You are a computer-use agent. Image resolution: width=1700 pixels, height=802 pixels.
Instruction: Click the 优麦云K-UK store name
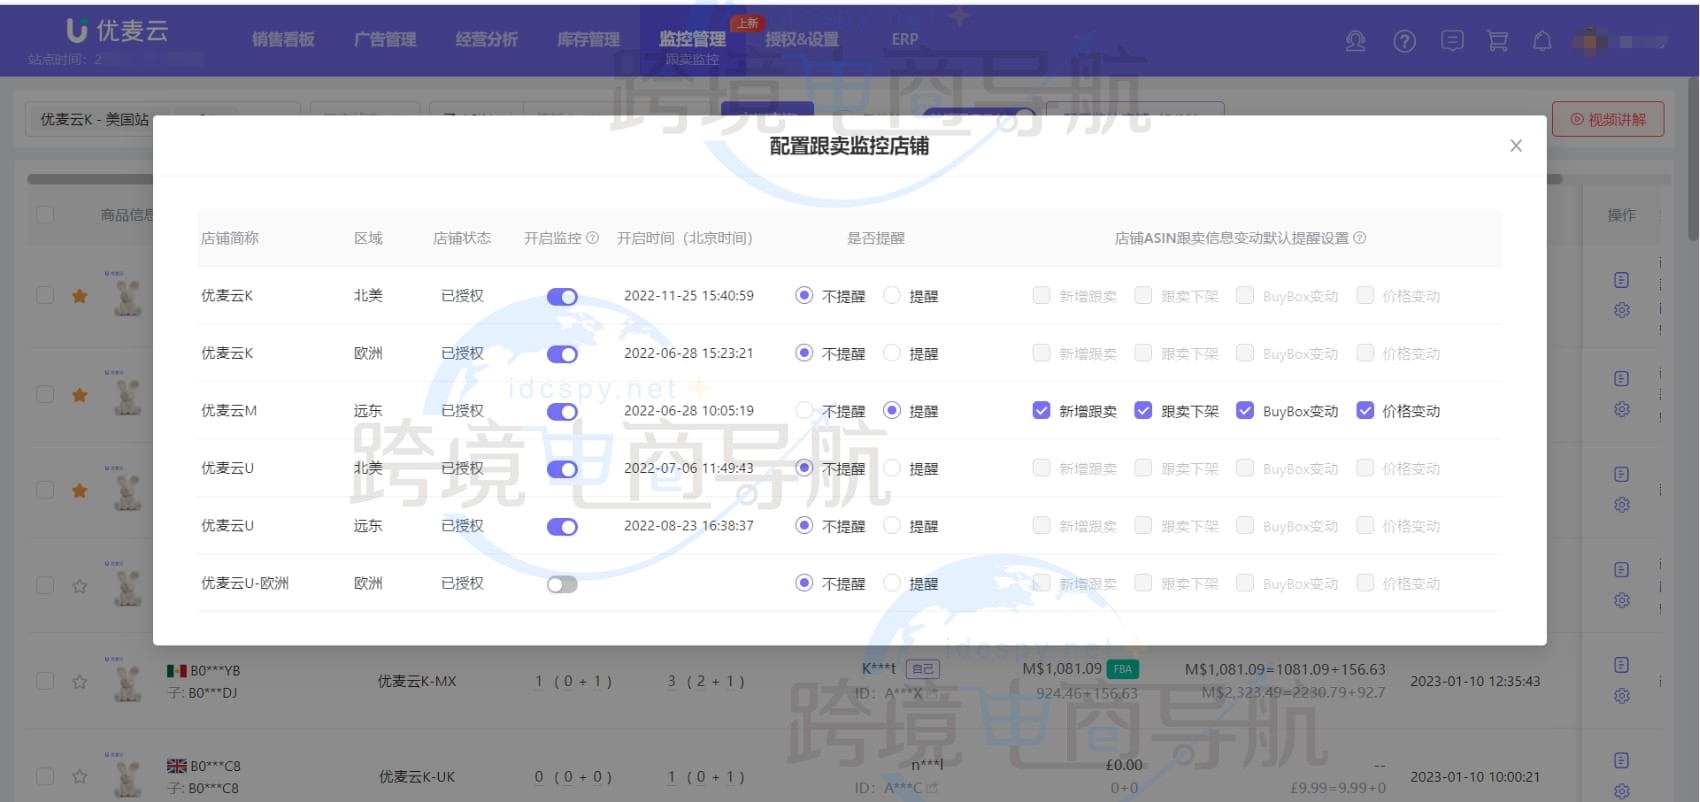click(x=417, y=777)
